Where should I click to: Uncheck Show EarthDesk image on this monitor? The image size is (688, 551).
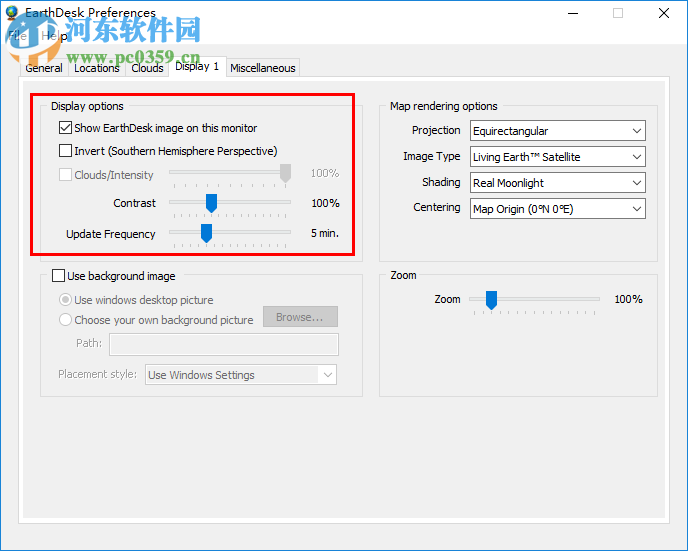pyautogui.click(x=65, y=128)
